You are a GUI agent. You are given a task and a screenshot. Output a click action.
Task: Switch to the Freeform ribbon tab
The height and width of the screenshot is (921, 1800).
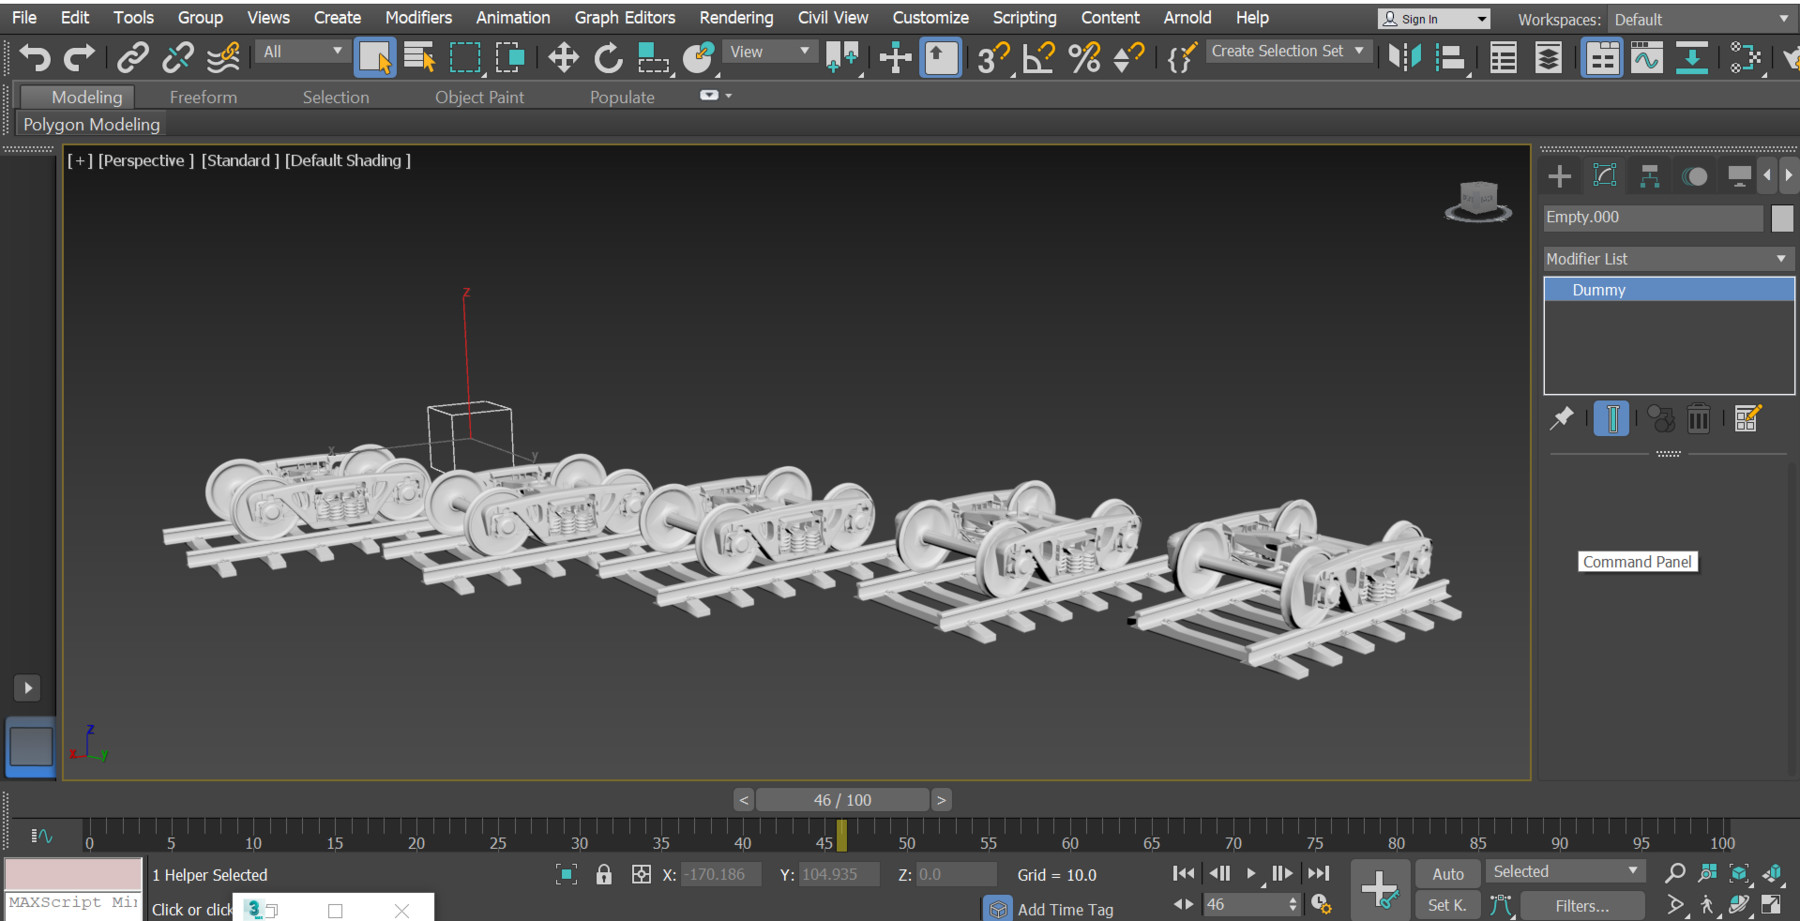coord(203,96)
